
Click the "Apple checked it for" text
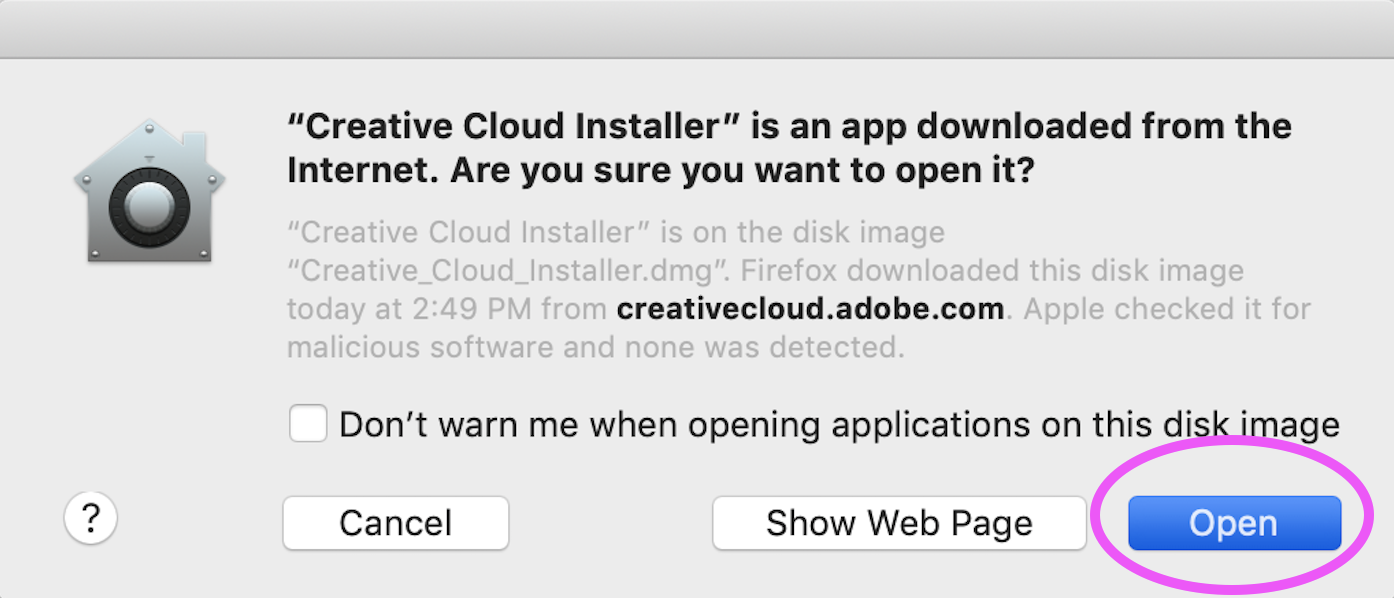coord(1167,309)
